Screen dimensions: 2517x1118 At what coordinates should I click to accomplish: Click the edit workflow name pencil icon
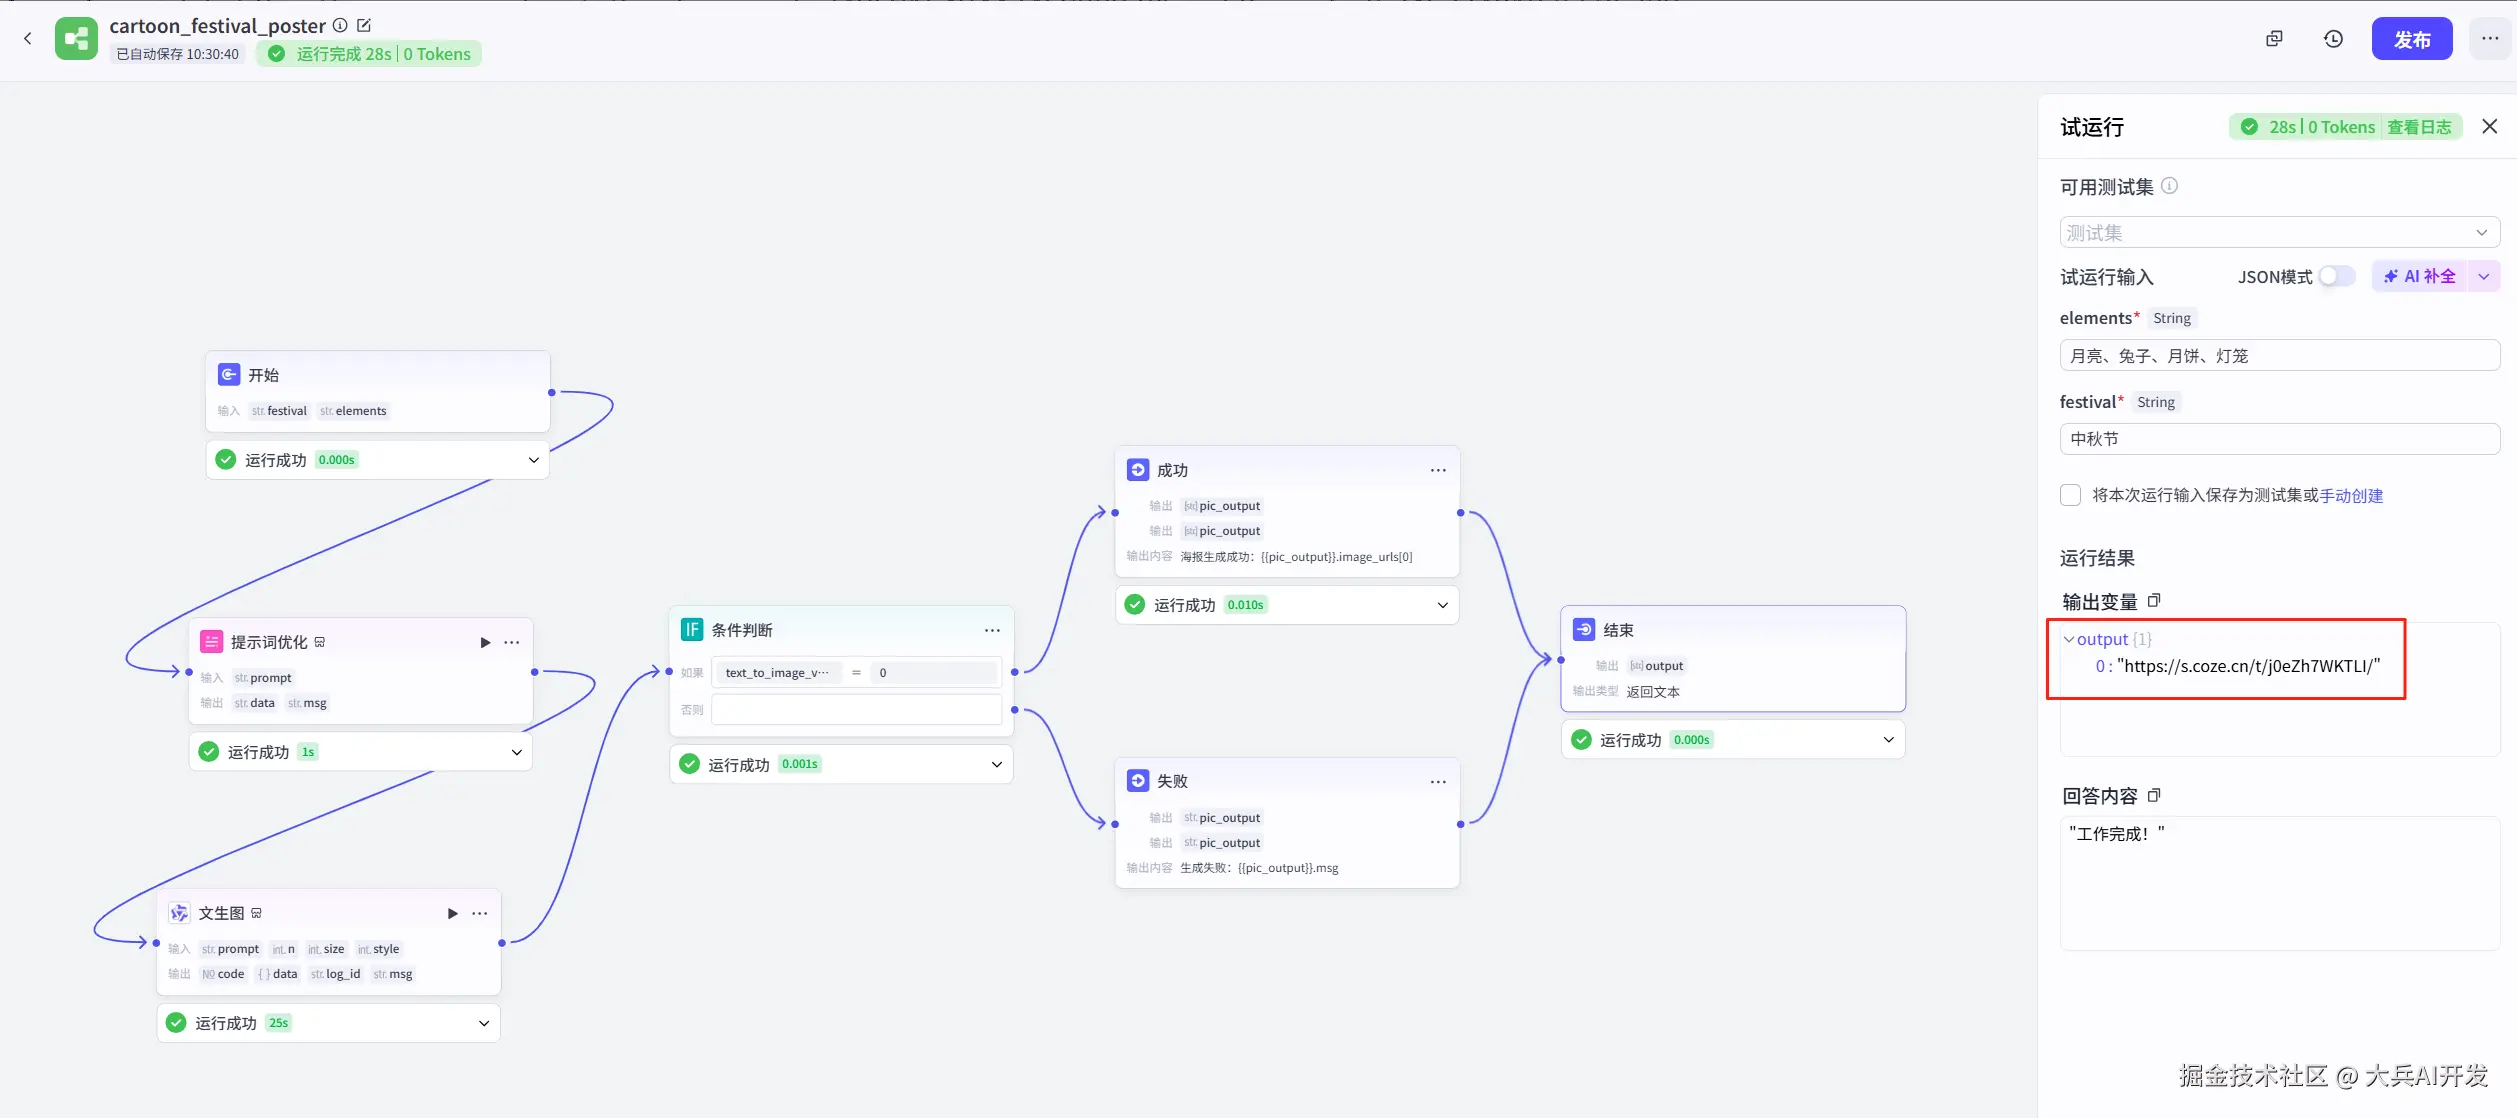364,25
